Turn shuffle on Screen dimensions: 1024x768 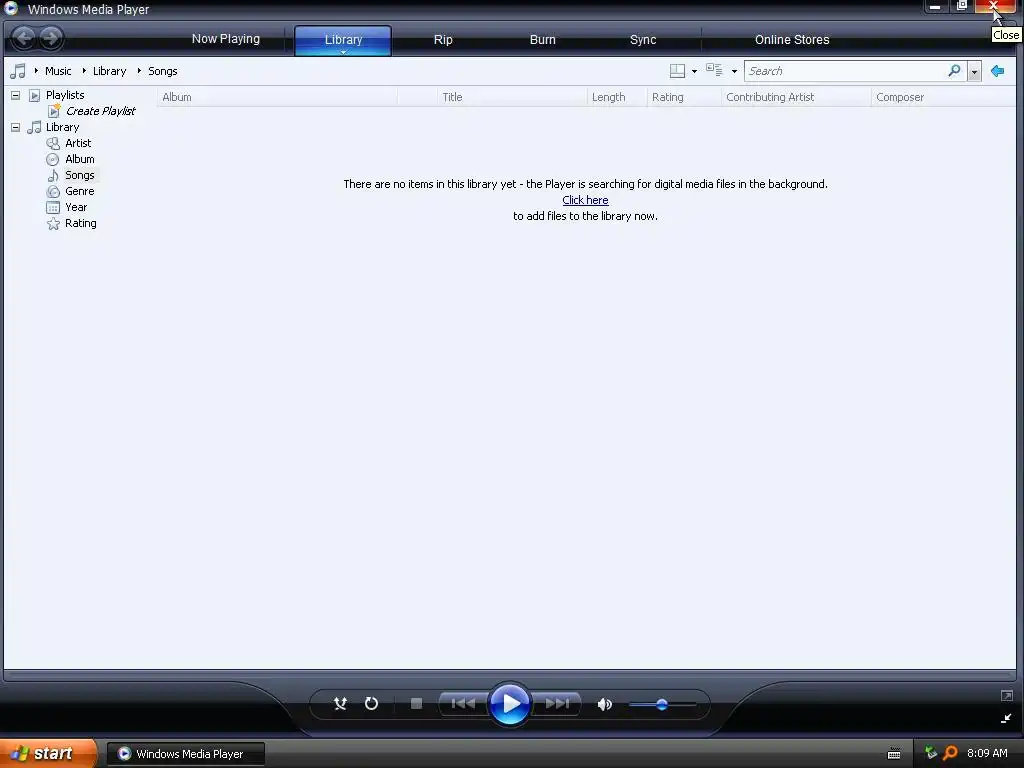click(x=340, y=703)
